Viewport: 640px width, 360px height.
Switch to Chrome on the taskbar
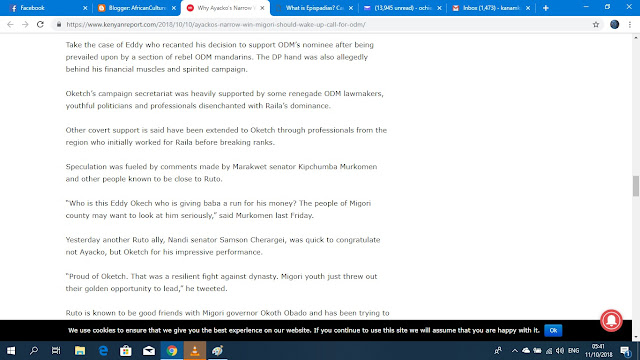click(x=172, y=351)
